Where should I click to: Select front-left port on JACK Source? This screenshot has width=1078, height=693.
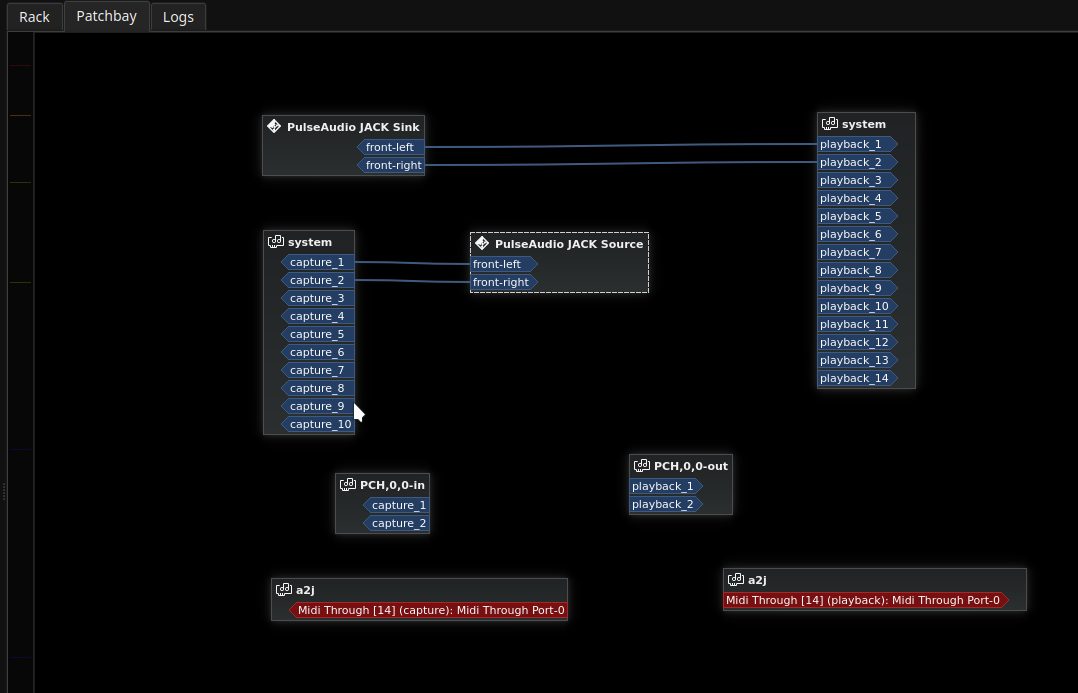tap(504, 264)
